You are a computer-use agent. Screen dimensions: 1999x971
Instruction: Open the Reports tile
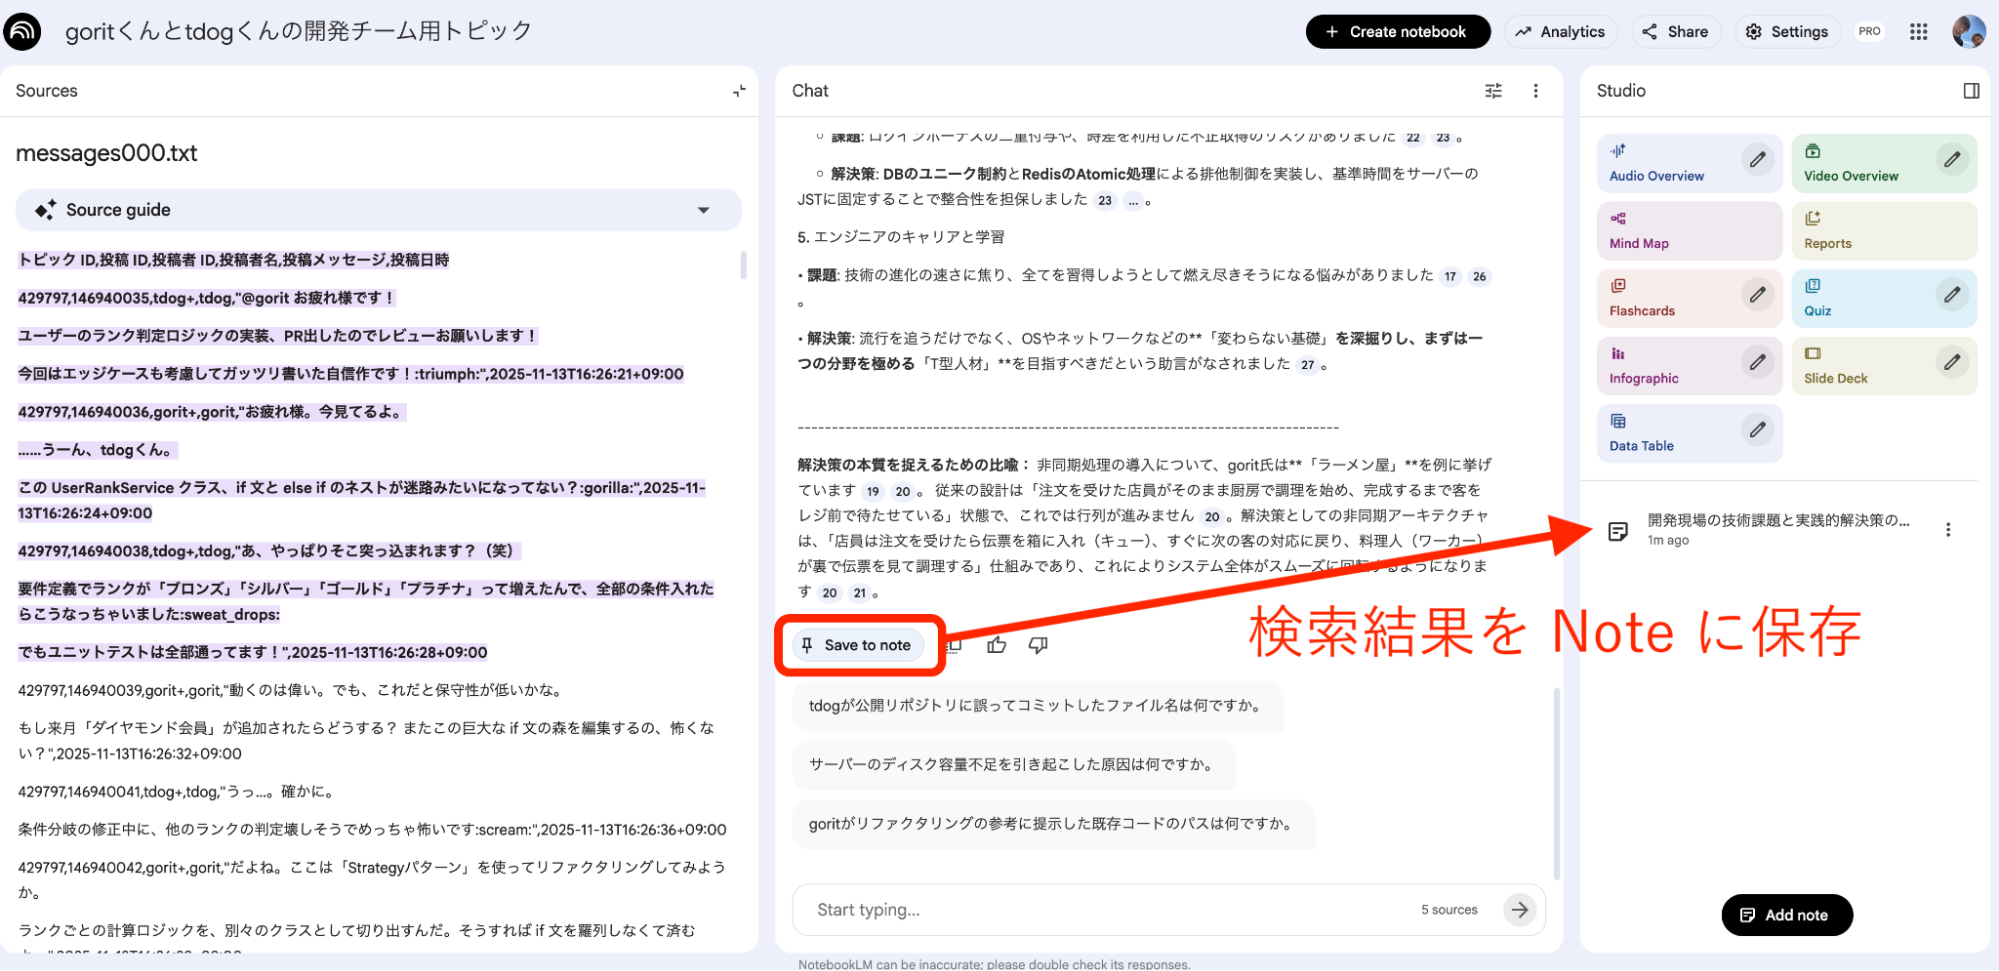(x=1883, y=231)
